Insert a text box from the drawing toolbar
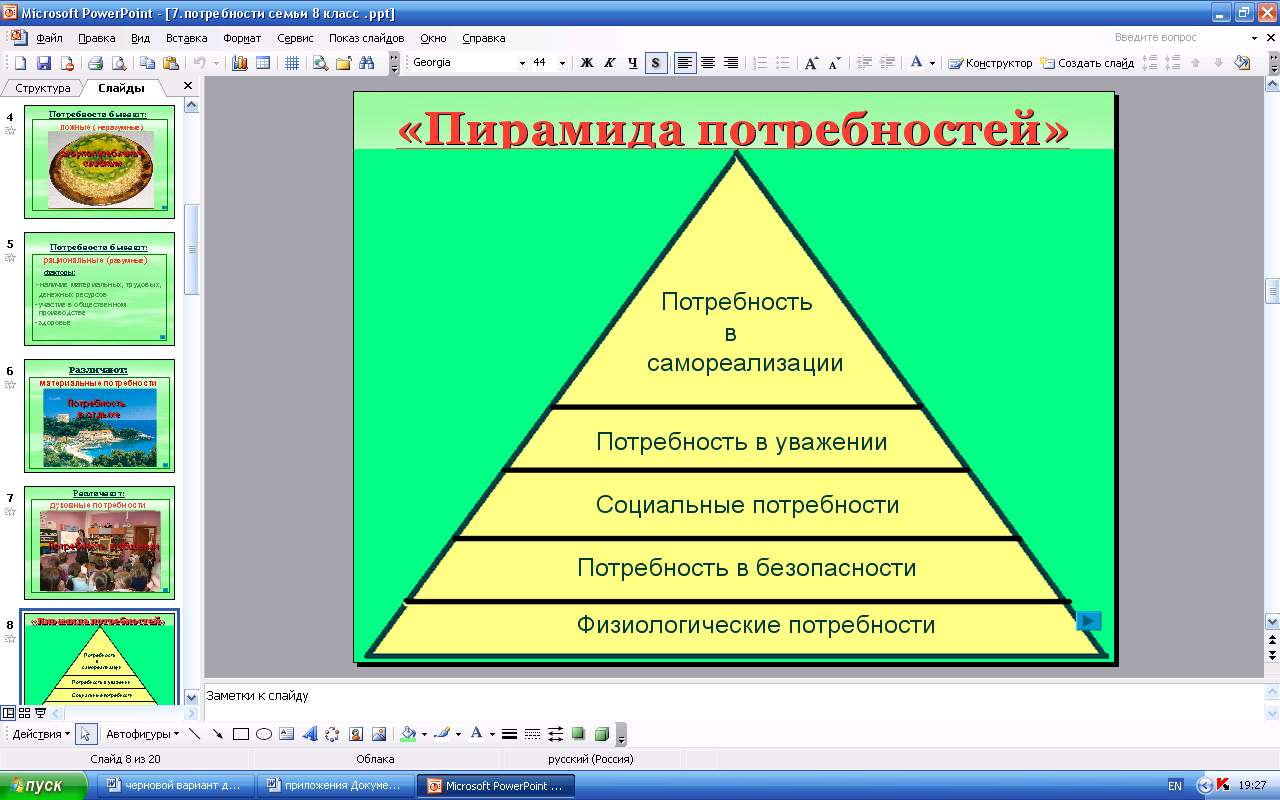Viewport: 1280px width, 800px height. coord(287,734)
